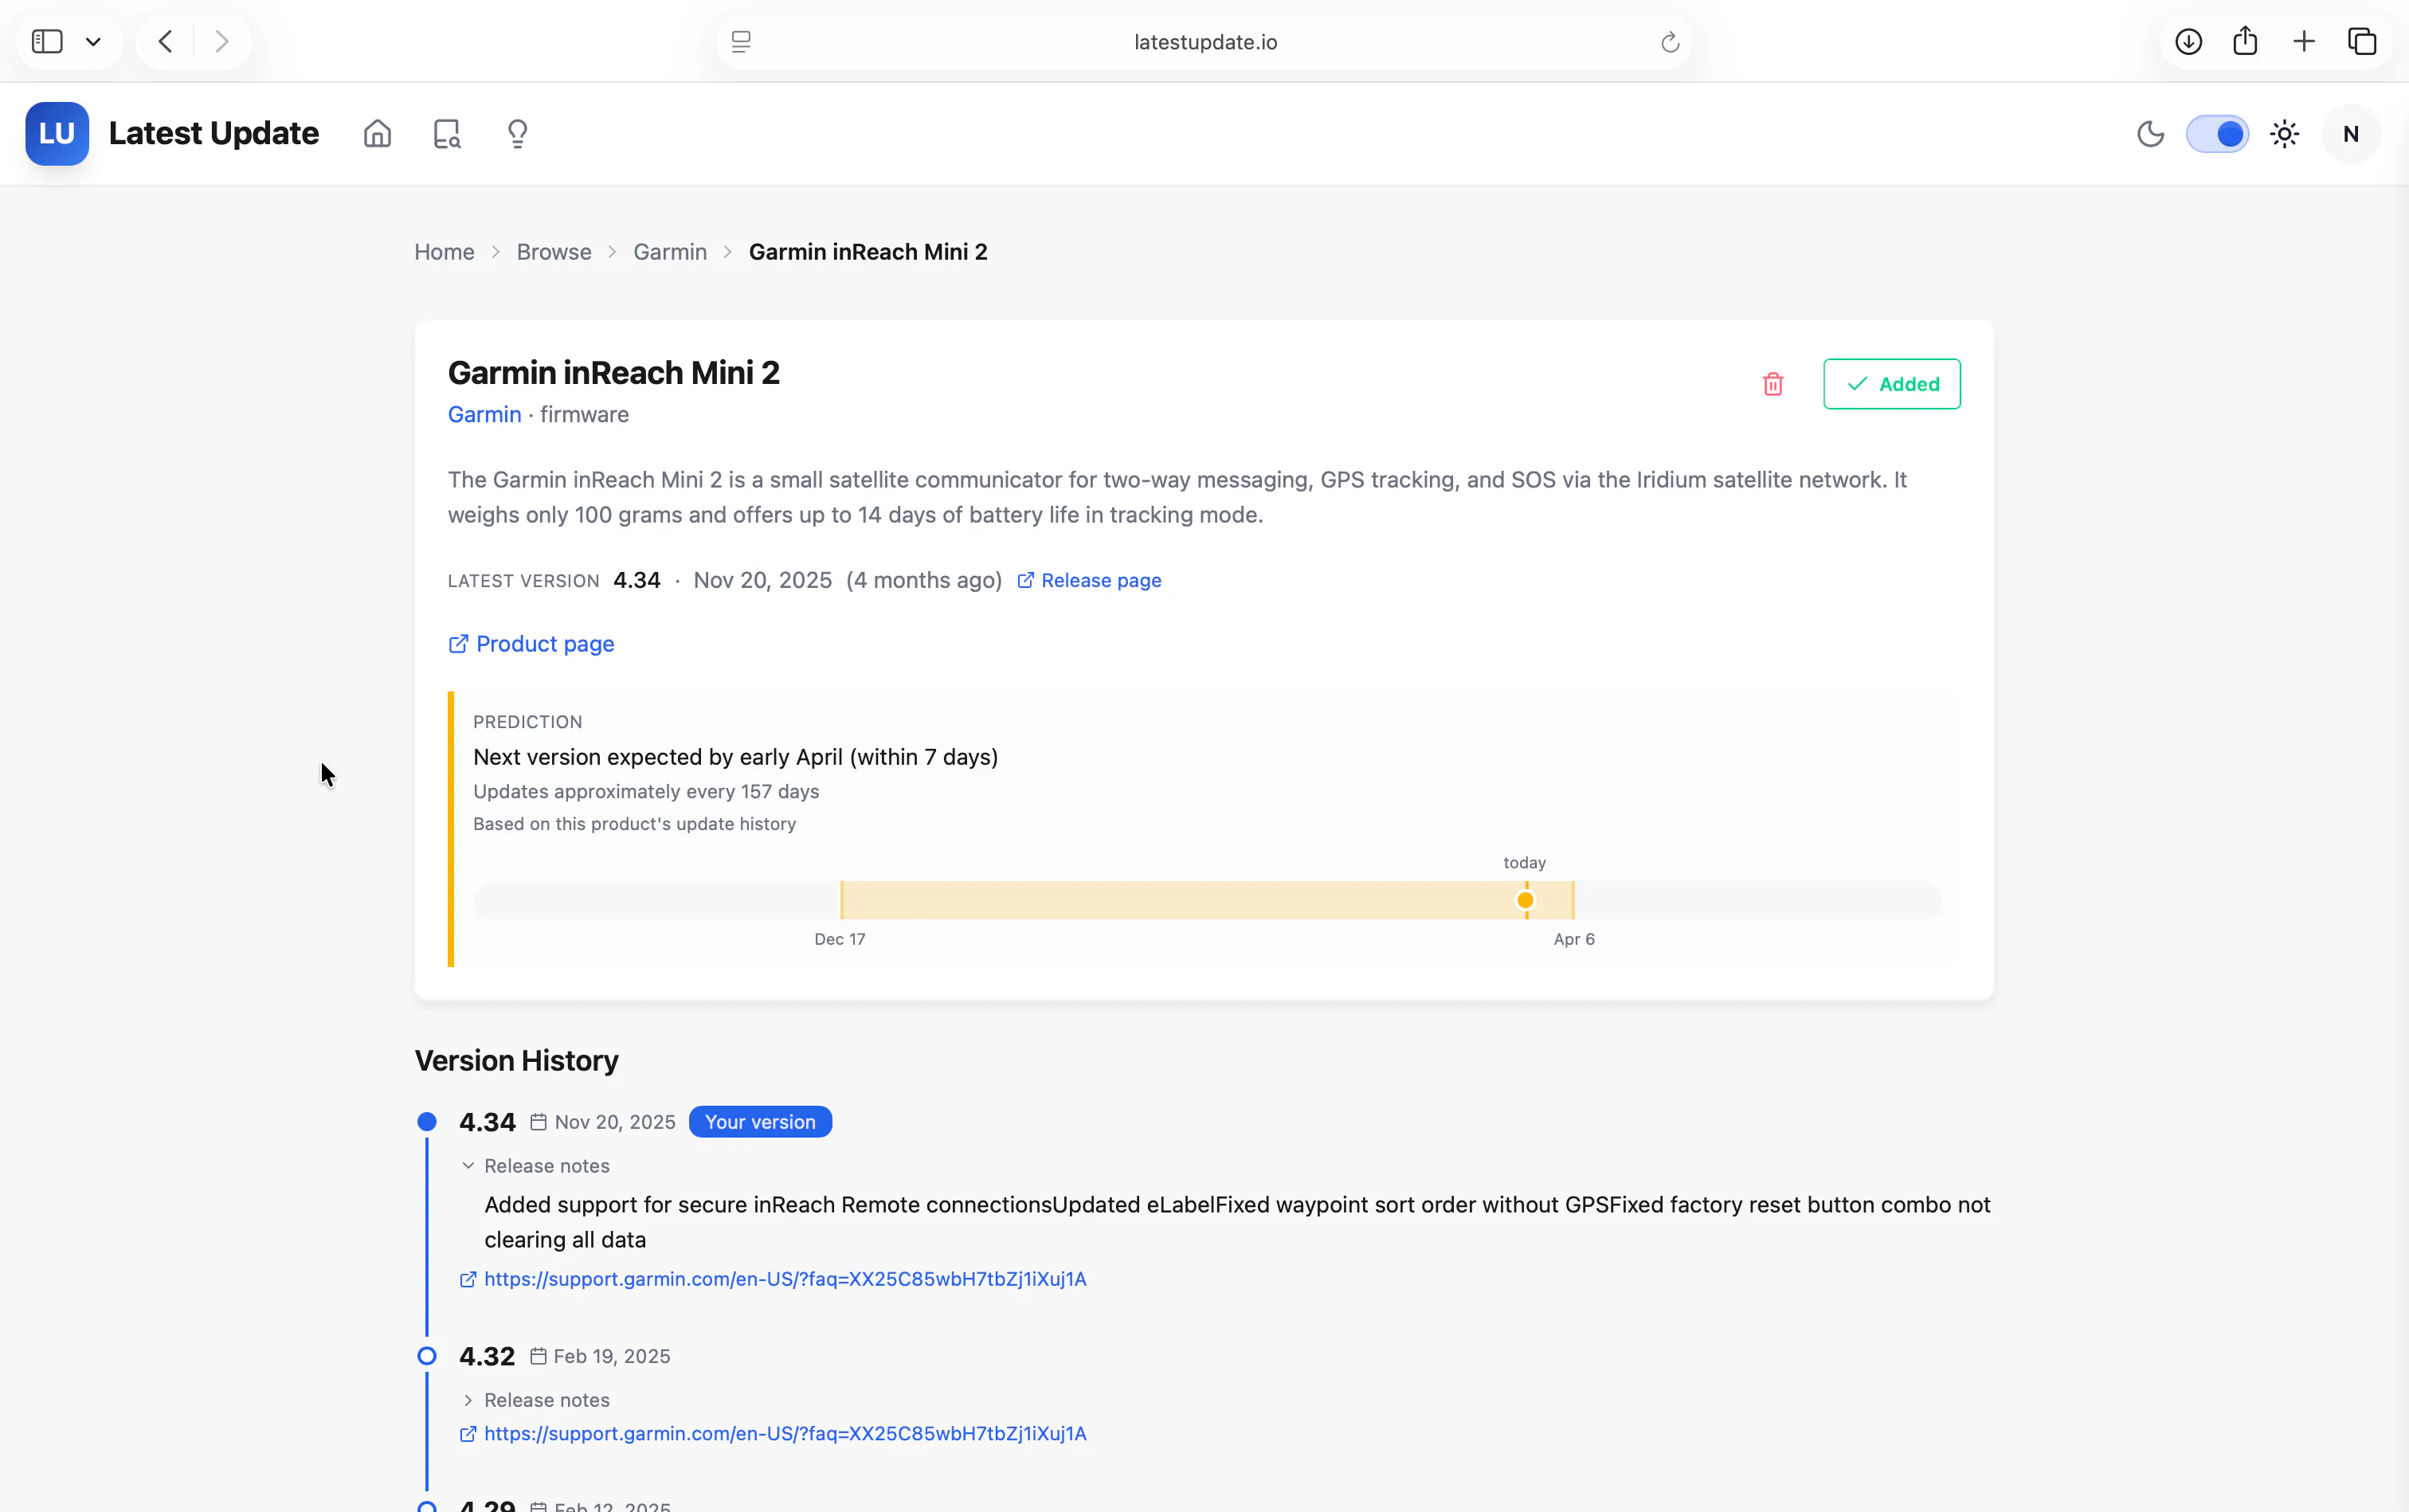Open the Safari downloads icon
This screenshot has width=2409, height=1512.
[2188, 41]
